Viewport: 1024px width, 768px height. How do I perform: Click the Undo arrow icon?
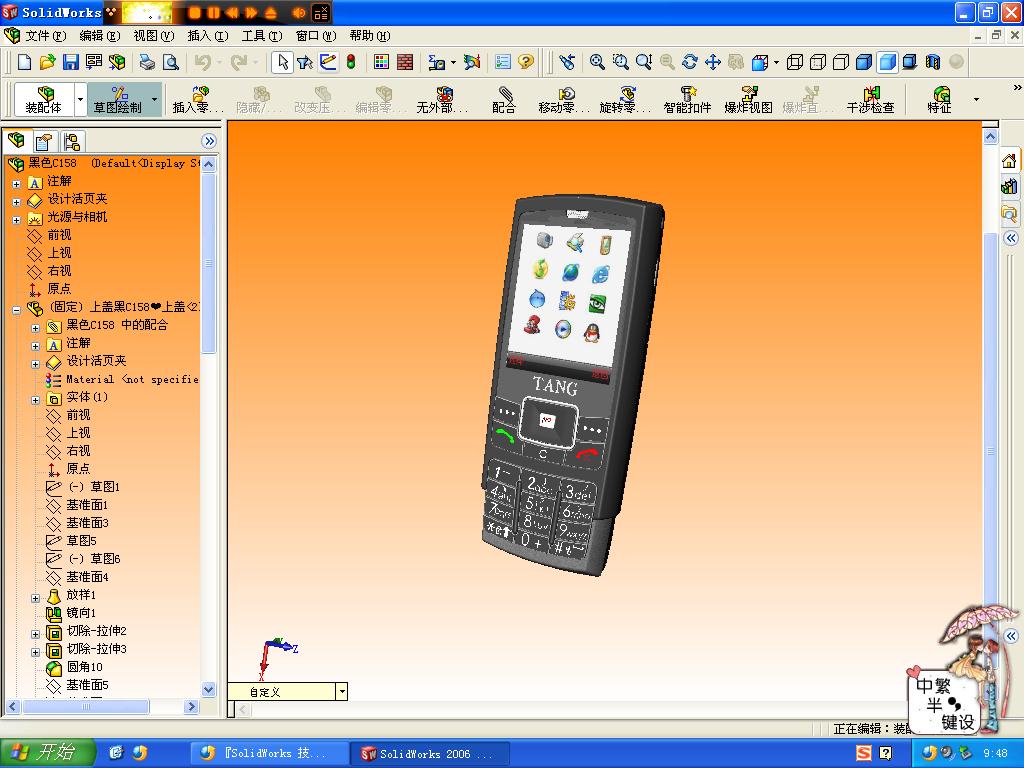[x=202, y=62]
